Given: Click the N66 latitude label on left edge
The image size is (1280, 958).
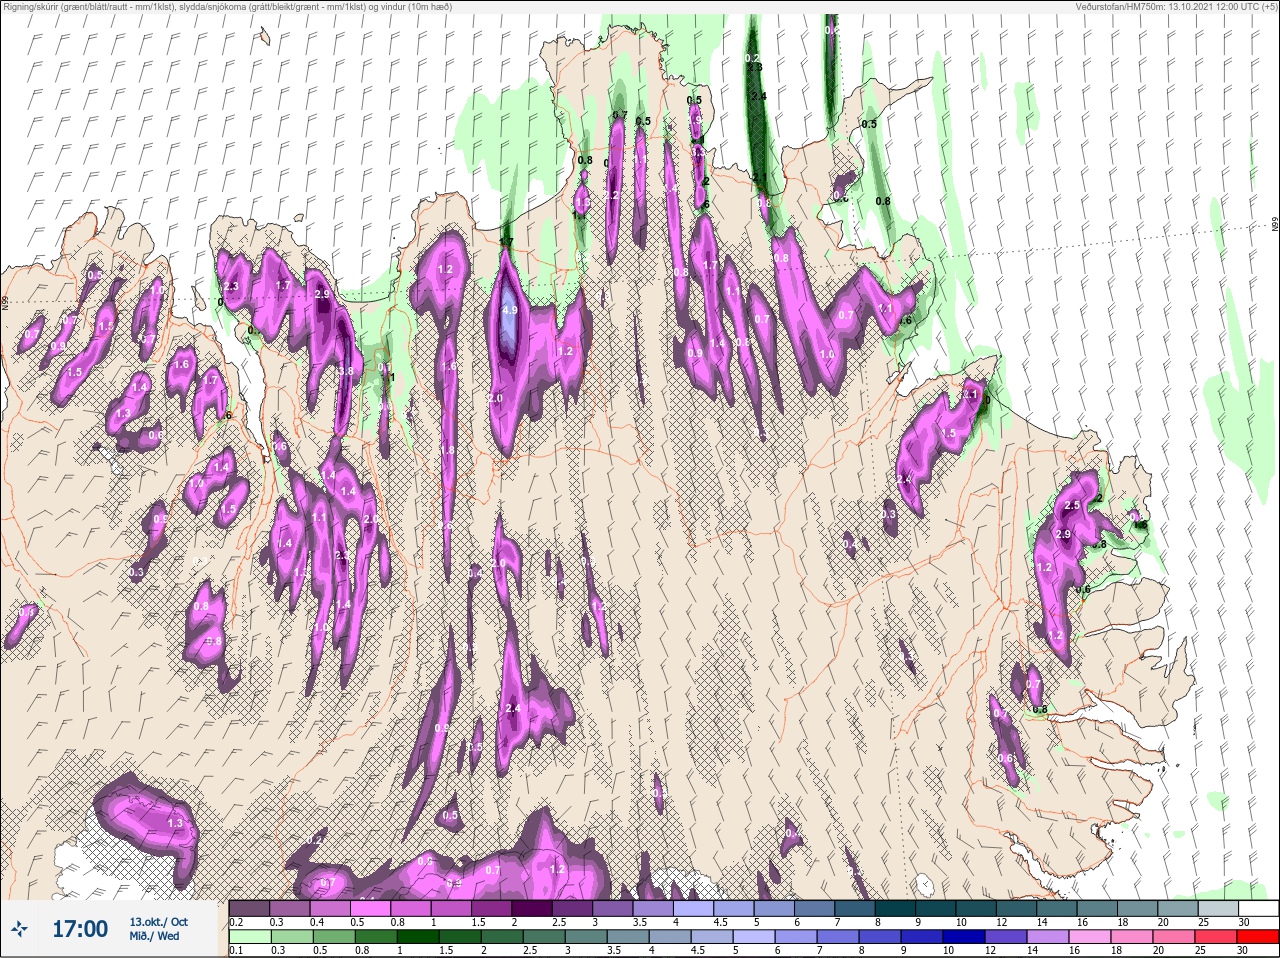Looking at the screenshot, I should [5, 302].
